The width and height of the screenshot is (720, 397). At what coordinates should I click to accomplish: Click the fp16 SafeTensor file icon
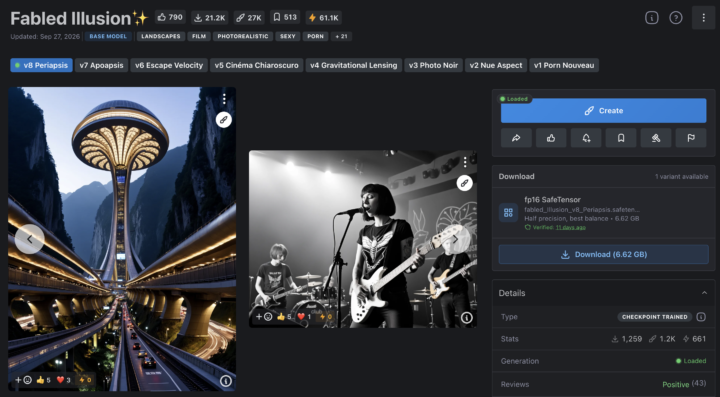tap(508, 212)
